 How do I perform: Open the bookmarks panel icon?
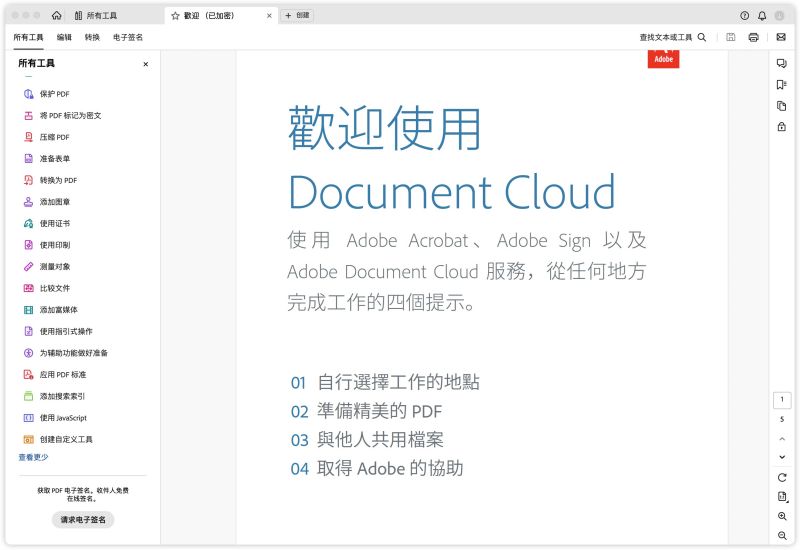click(782, 85)
